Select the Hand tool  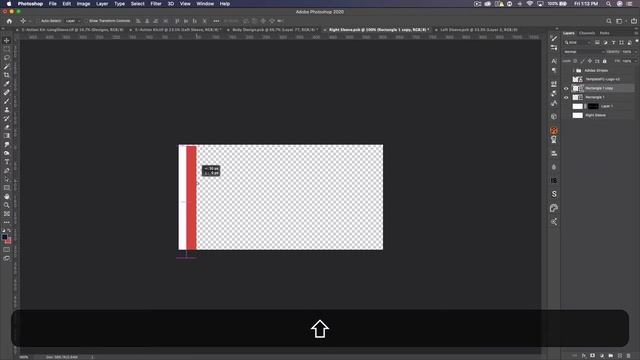pos(7,196)
